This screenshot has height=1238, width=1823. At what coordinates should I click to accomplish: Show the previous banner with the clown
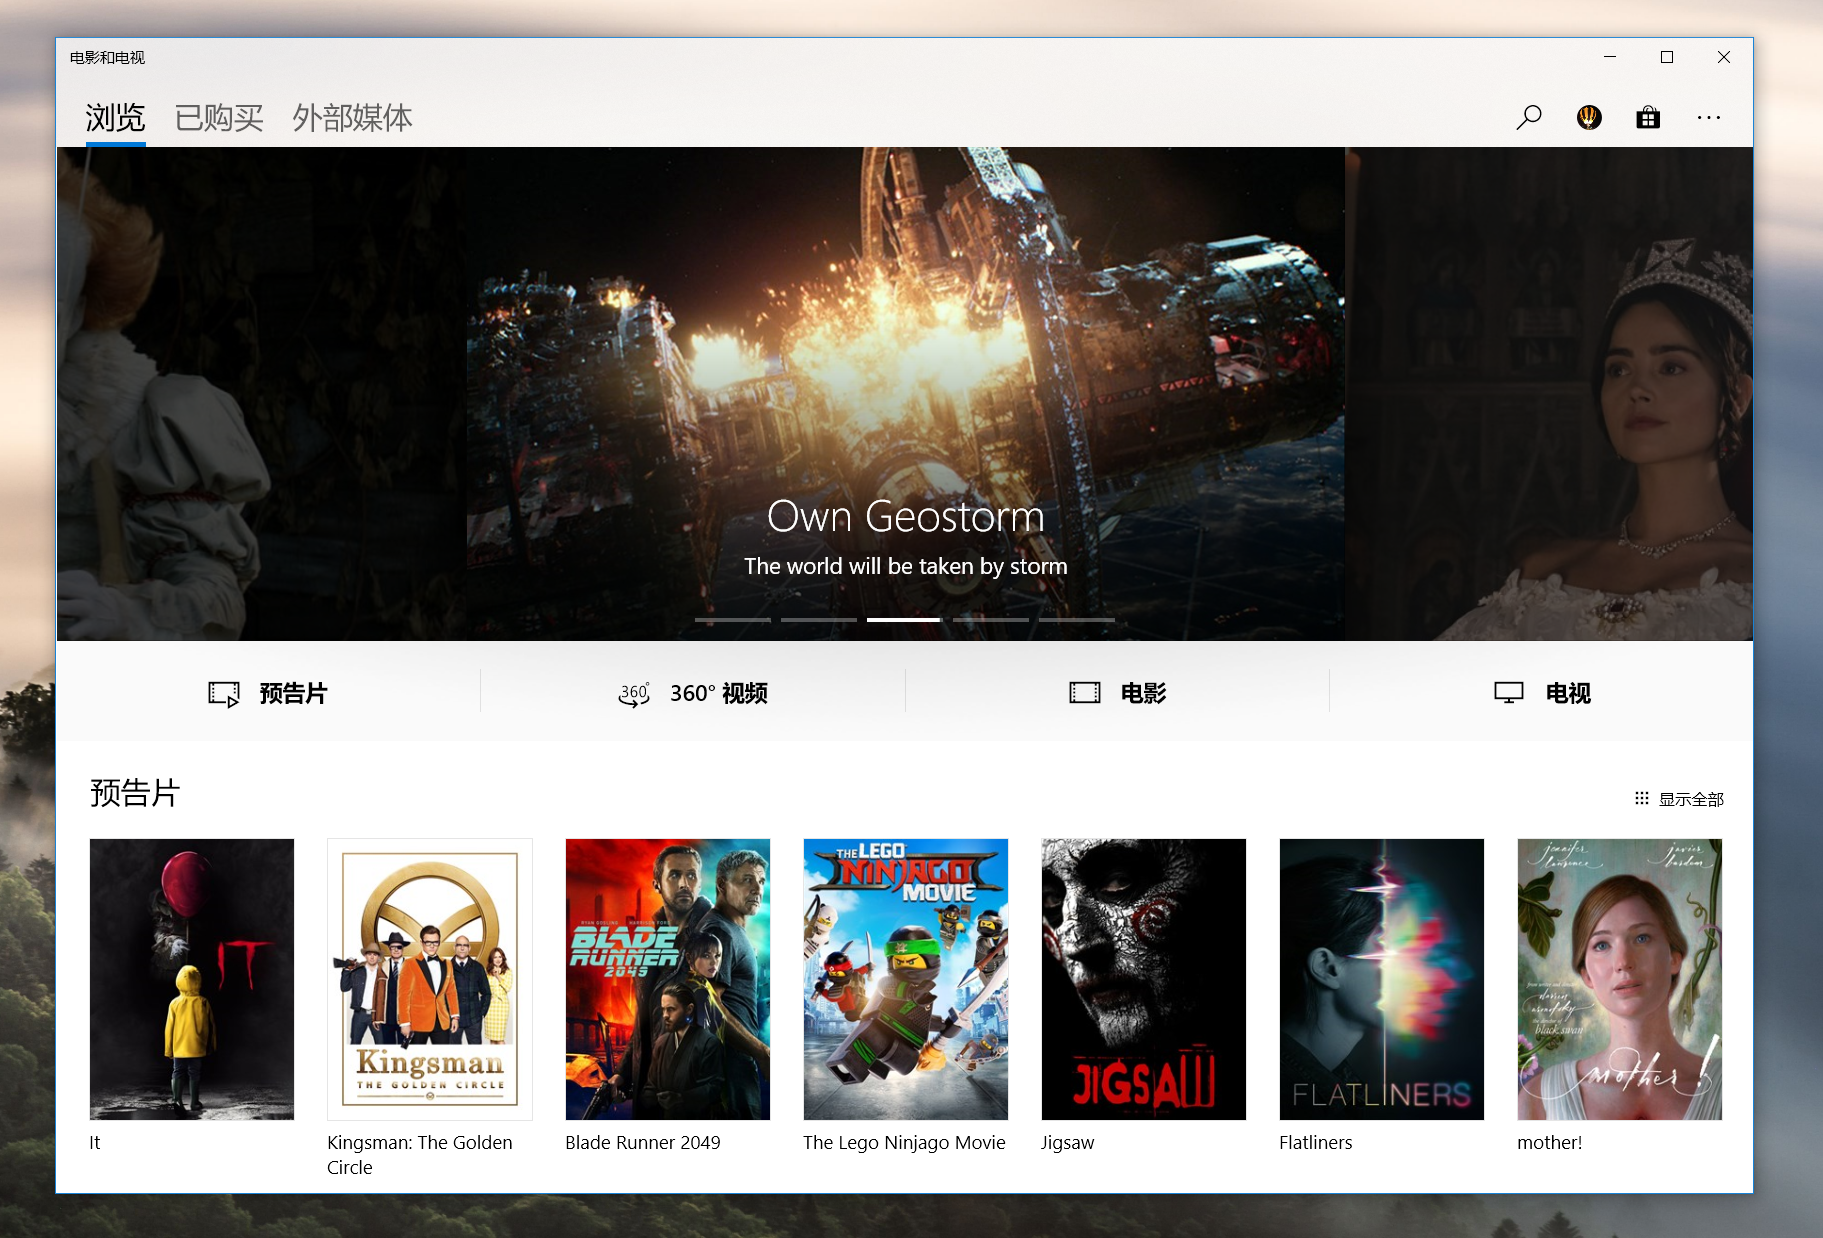pos(261,394)
